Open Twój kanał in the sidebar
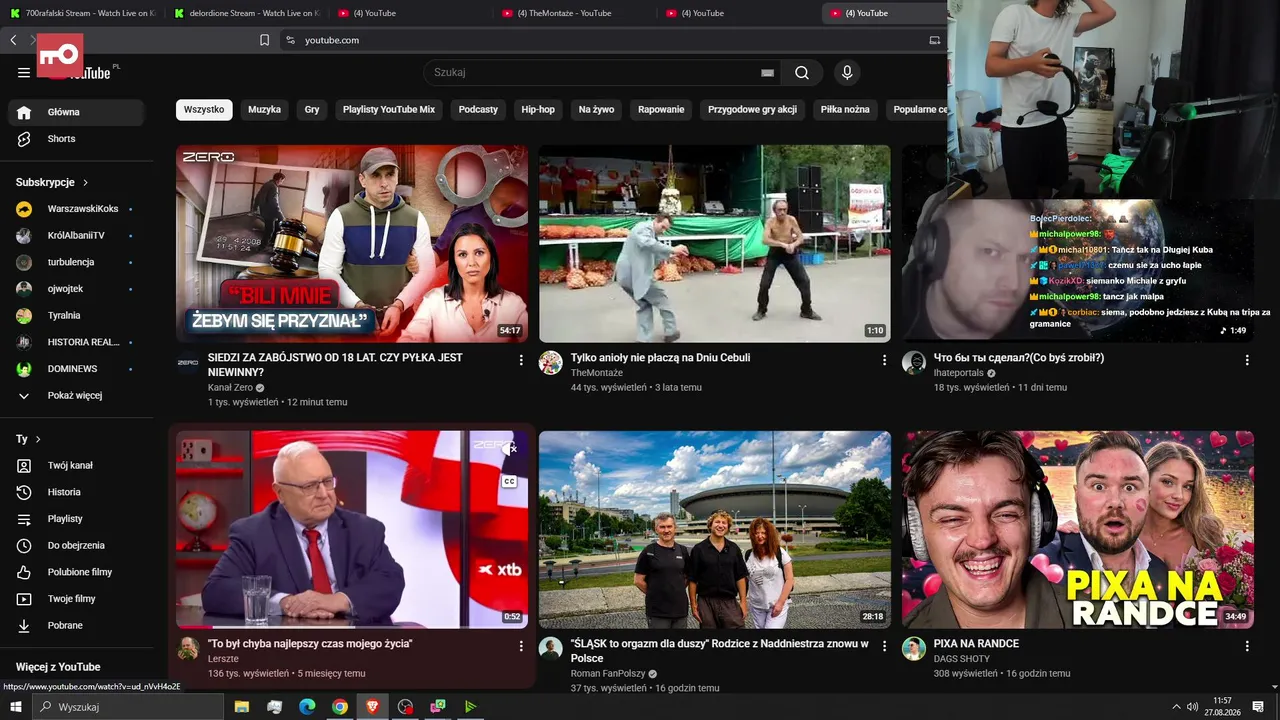The height and width of the screenshot is (720, 1280). pos(76,465)
